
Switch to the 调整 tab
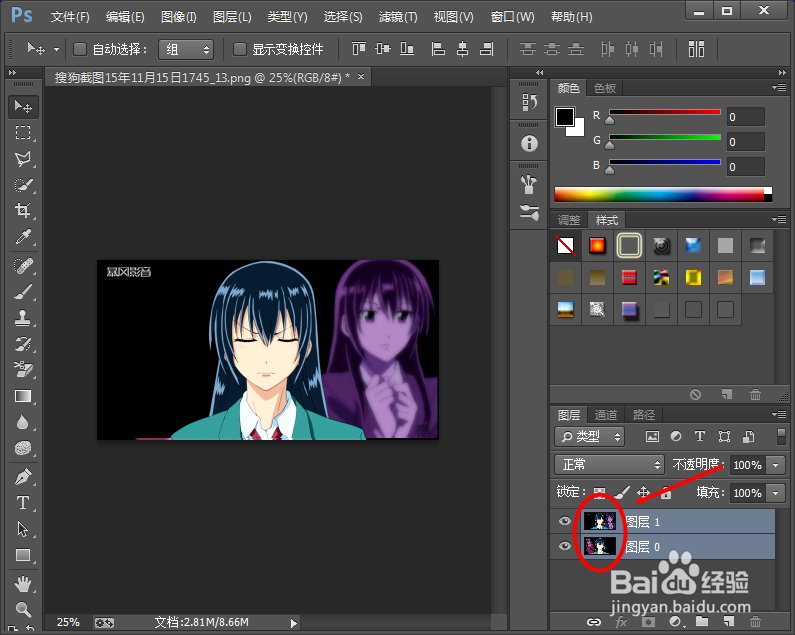(569, 220)
